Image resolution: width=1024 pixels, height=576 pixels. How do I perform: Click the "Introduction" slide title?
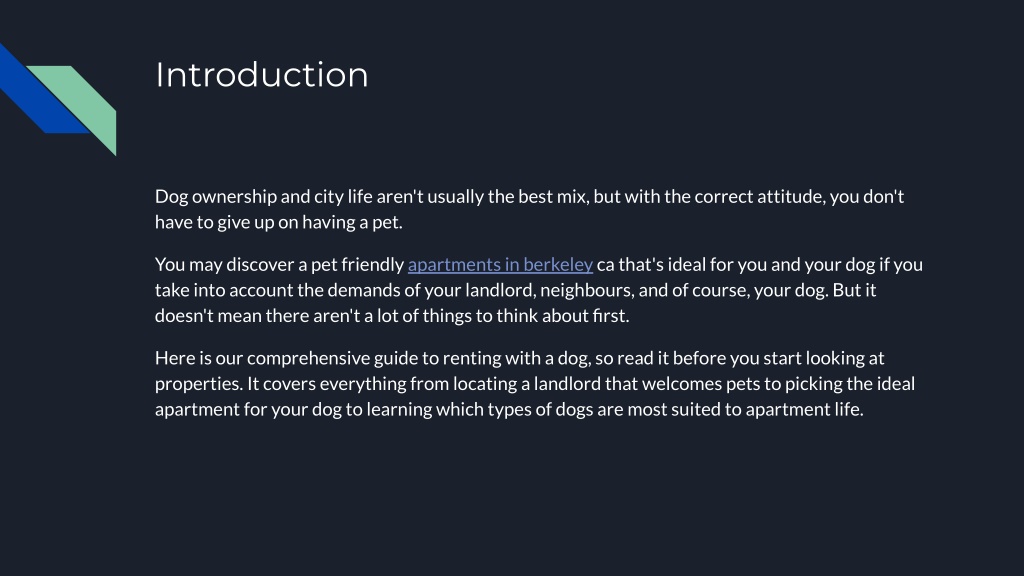(x=262, y=75)
